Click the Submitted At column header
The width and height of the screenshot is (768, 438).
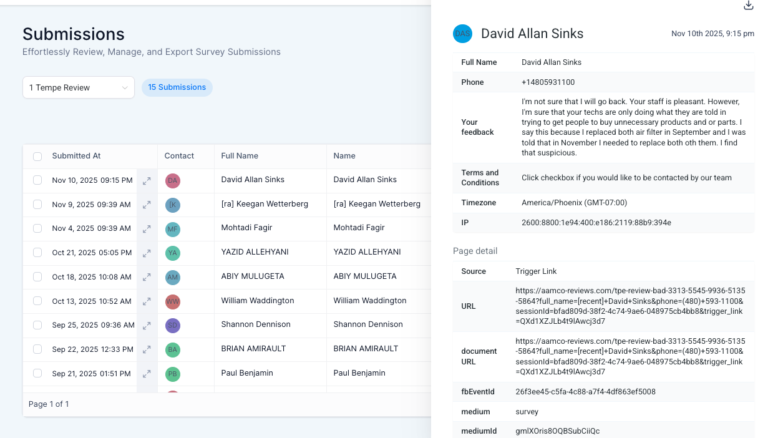click(x=76, y=156)
